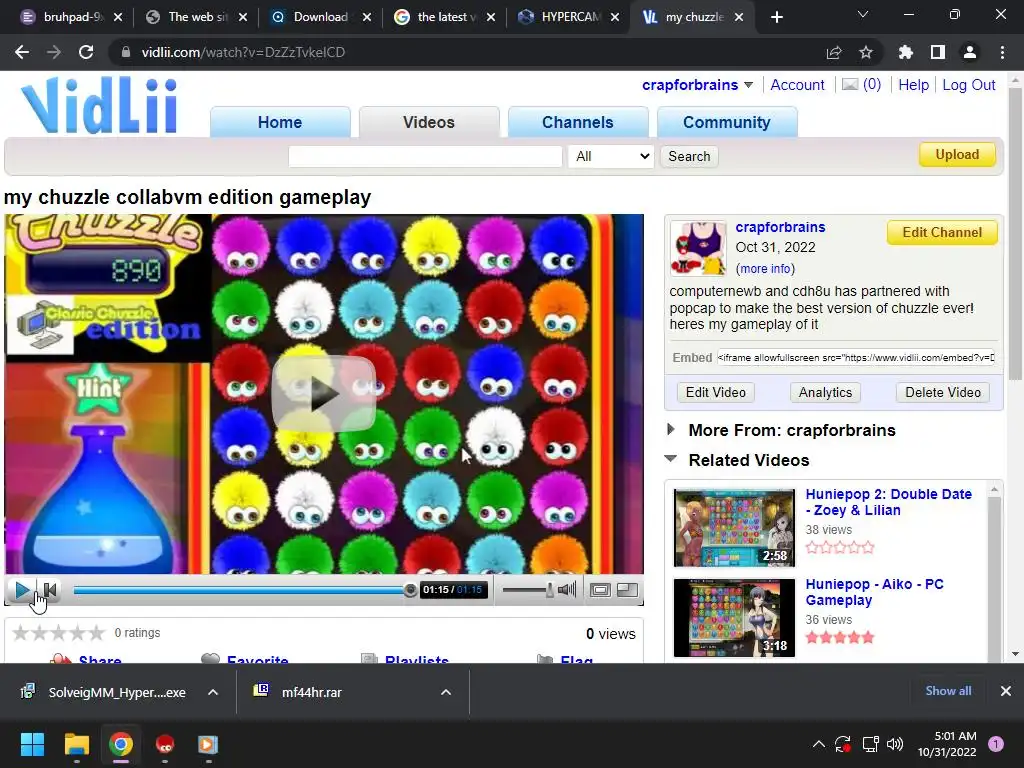Open the Community tab
Viewport: 1024px width, 768px height.
tap(727, 122)
